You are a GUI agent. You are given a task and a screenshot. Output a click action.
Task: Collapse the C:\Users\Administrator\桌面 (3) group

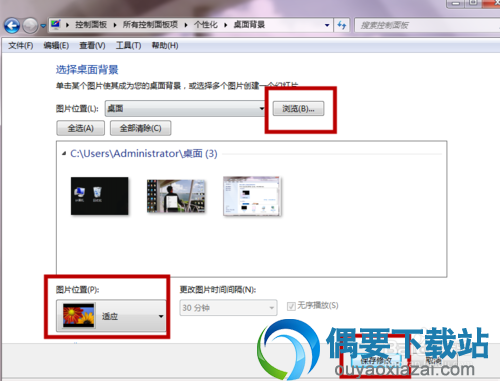(x=64, y=154)
